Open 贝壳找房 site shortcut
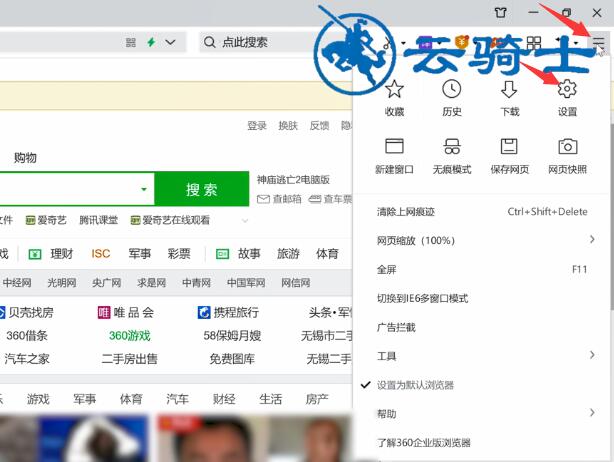This screenshot has height=462, width=614. point(26,312)
